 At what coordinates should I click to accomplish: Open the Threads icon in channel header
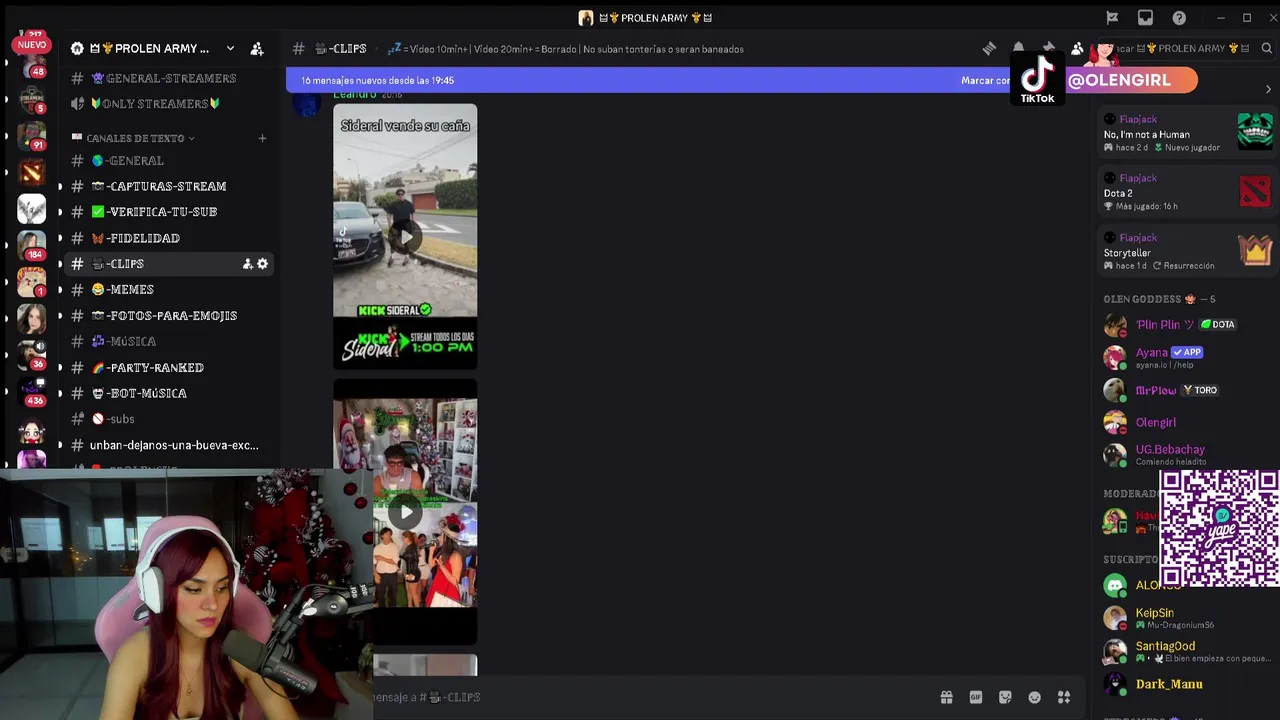[x=989, y=48]
